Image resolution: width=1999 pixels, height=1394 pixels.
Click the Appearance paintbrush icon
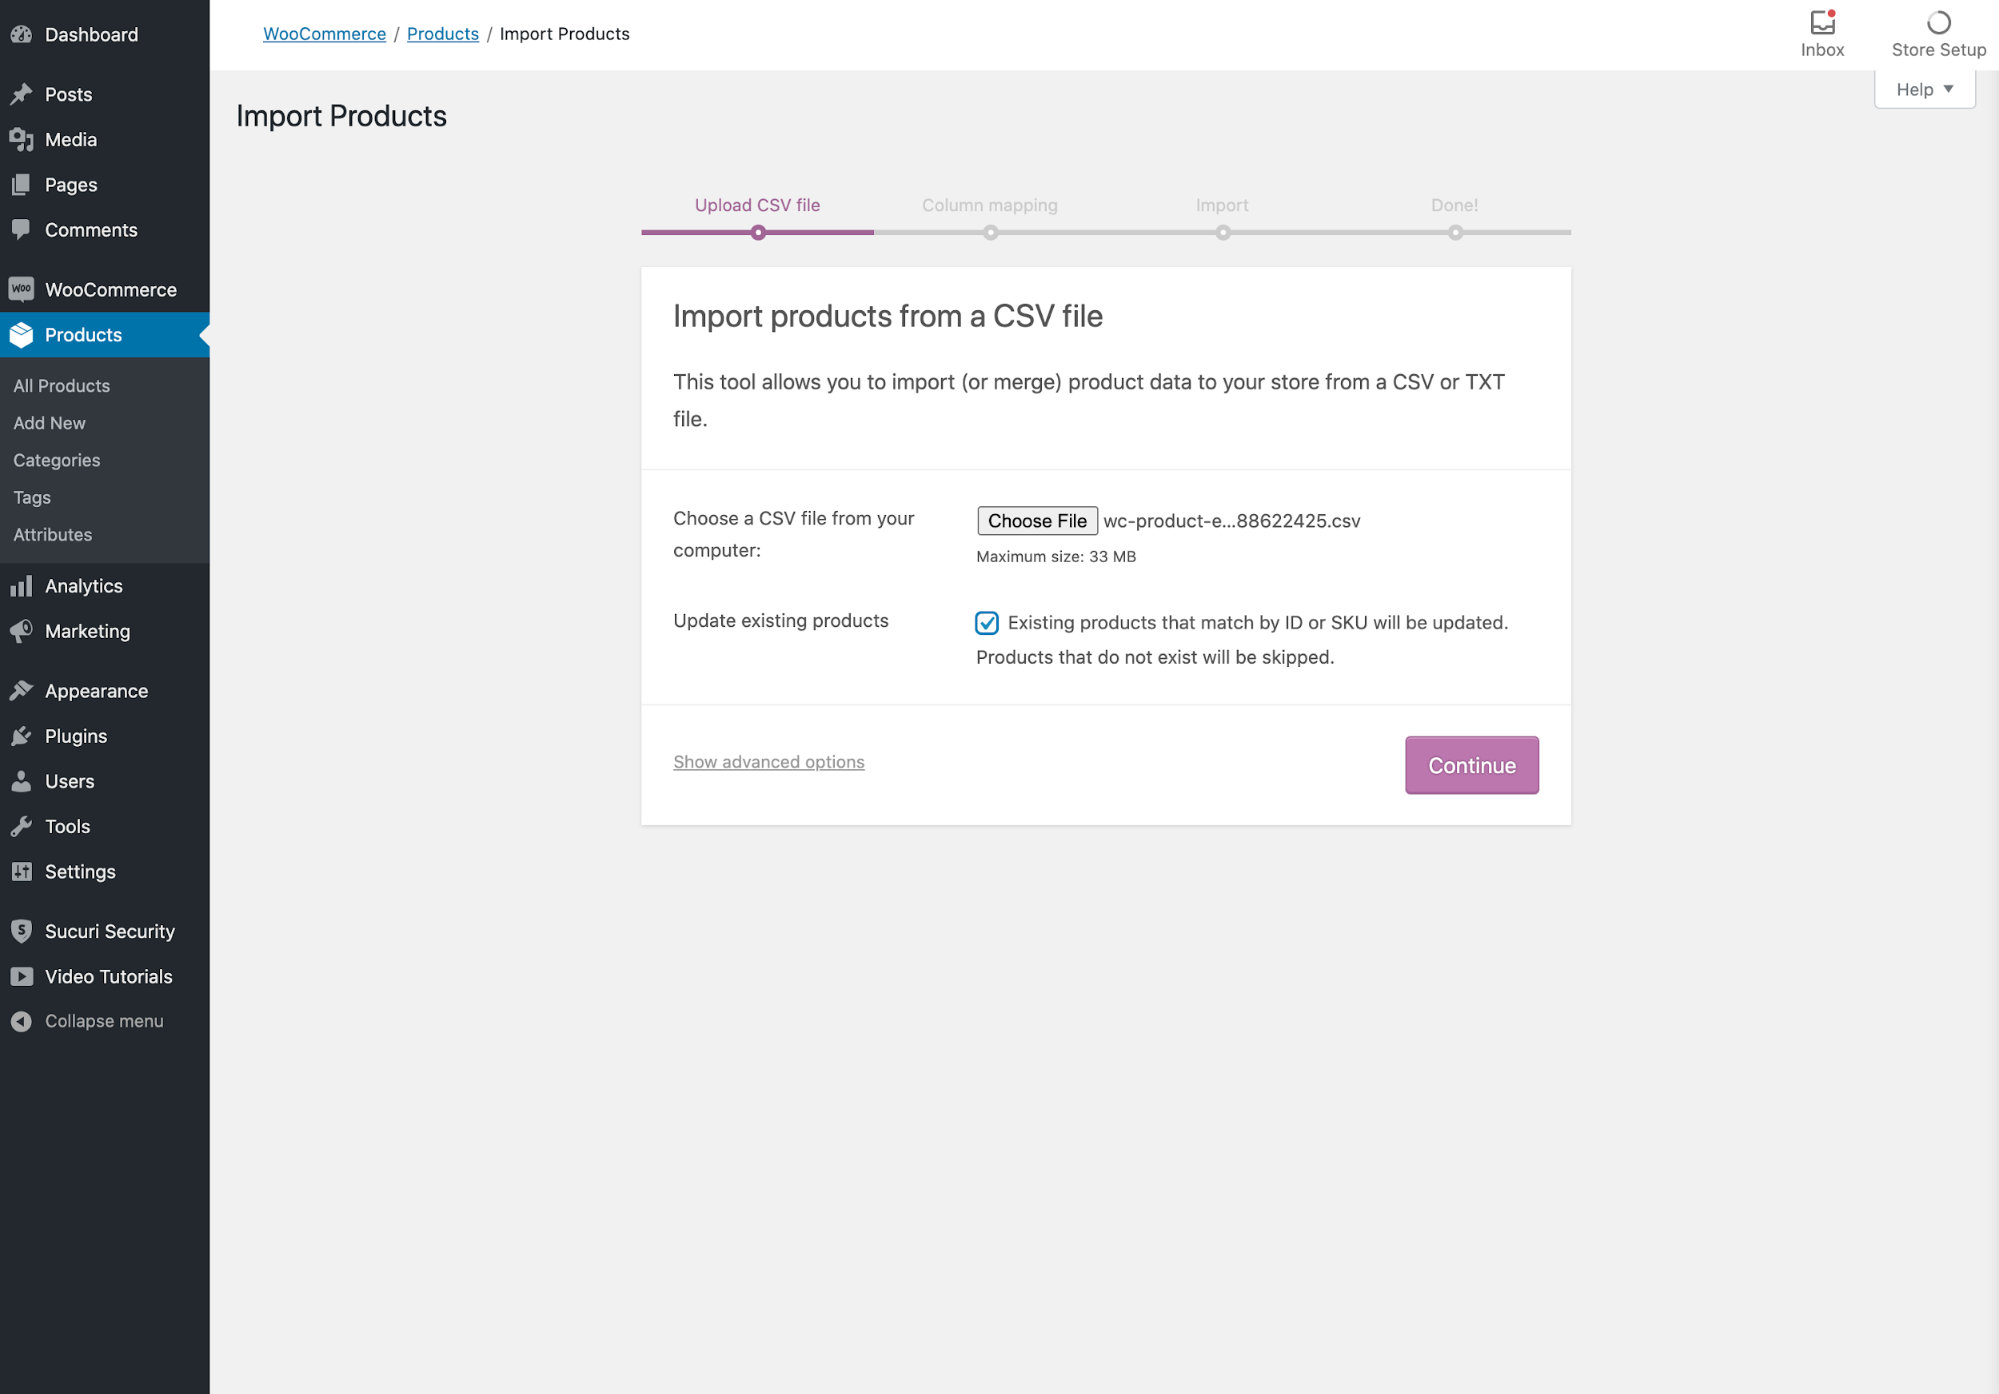21,691
